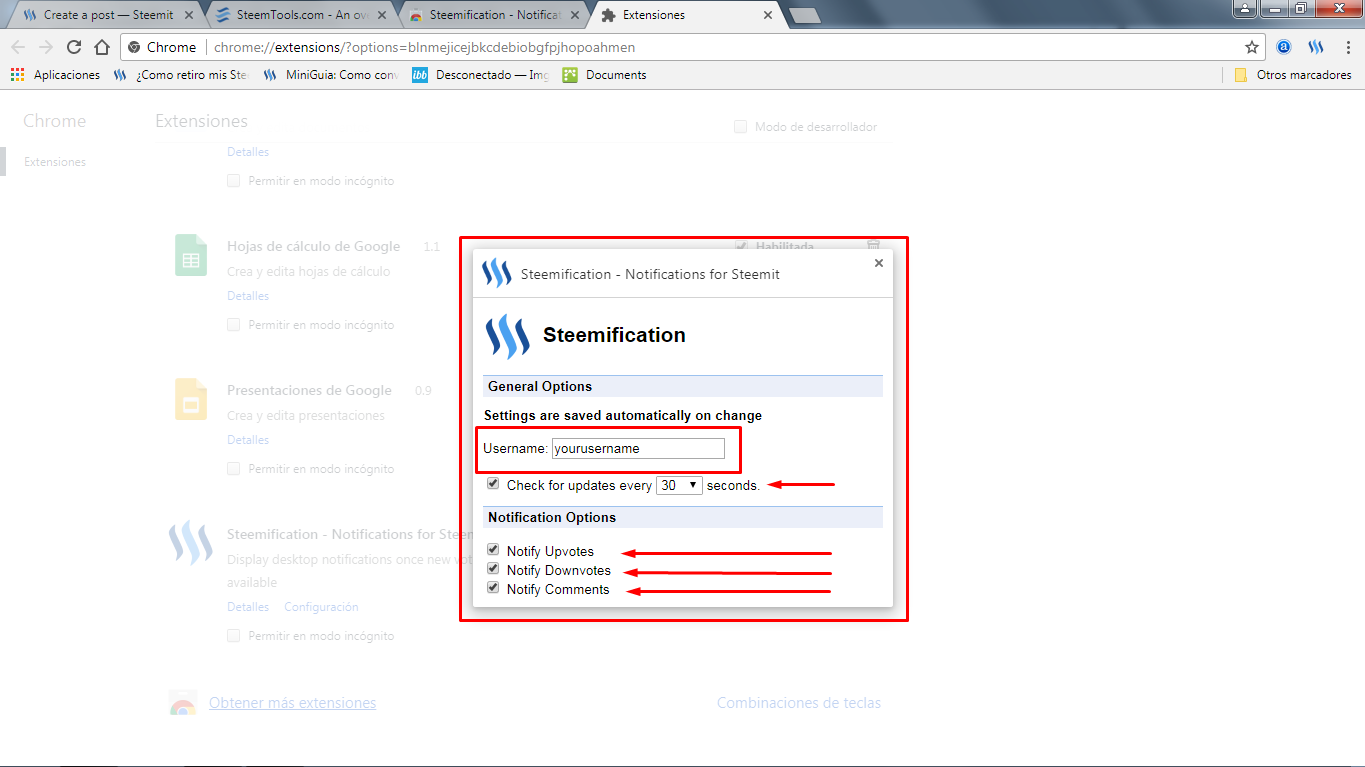The image size is (1365, 767).
Task: Toggle Habilitada for Hojas de cálculo de Google
Action: (741, 246)
